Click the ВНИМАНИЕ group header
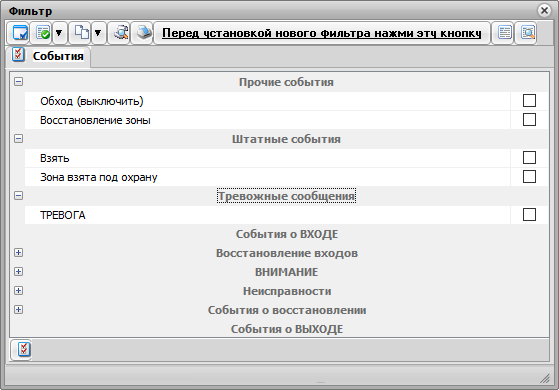This screenshot has height=390, width=559. (286, 272)
